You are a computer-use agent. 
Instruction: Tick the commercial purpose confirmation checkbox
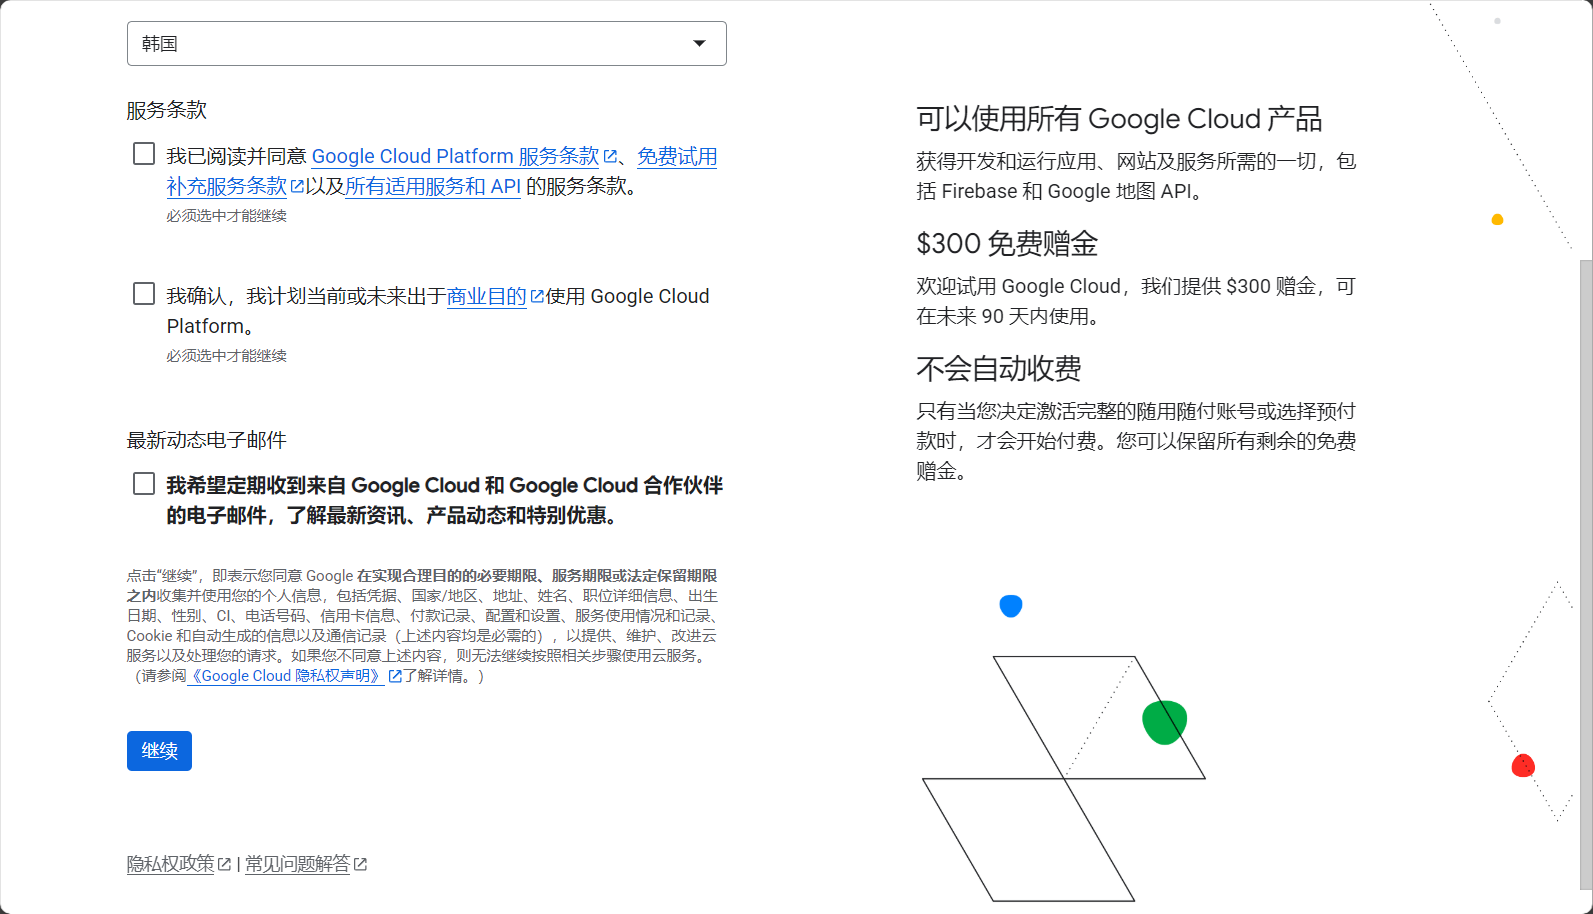(144, 294)
